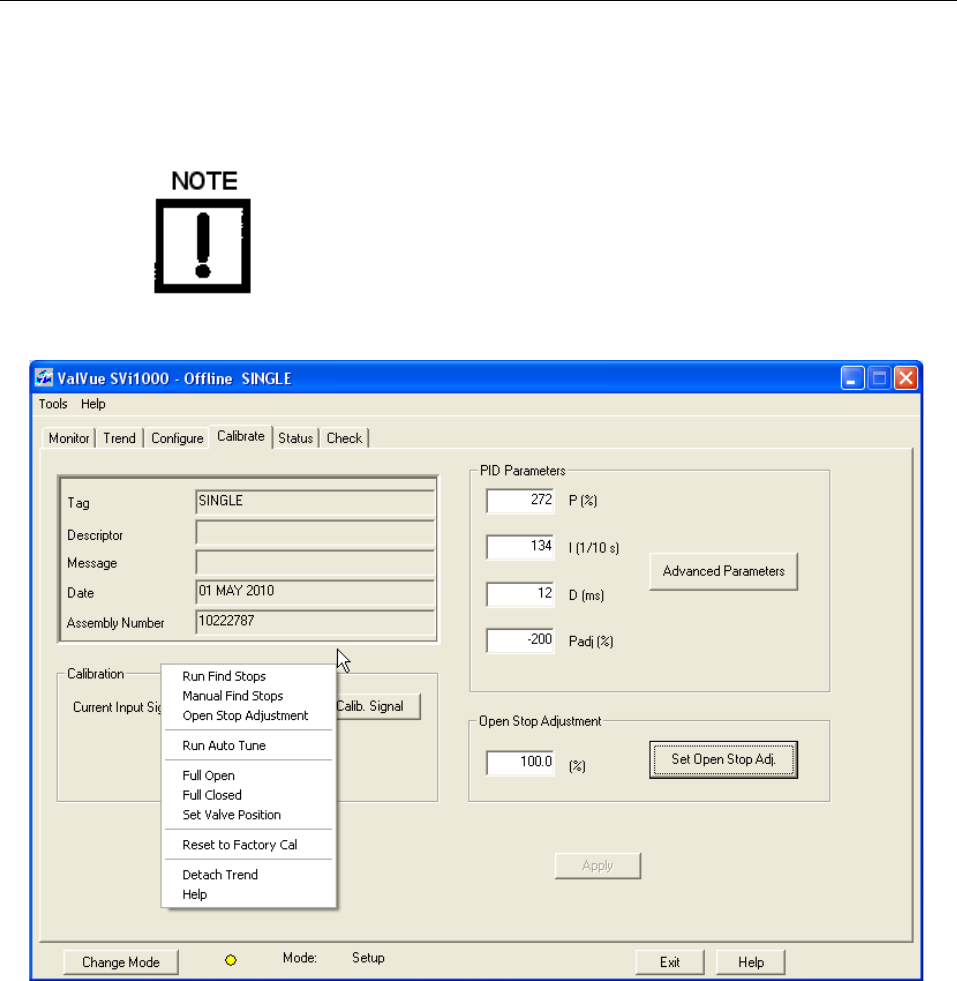Choose Manual Find Stops menu entry
957x981 pixels.
tap(249, 696)
